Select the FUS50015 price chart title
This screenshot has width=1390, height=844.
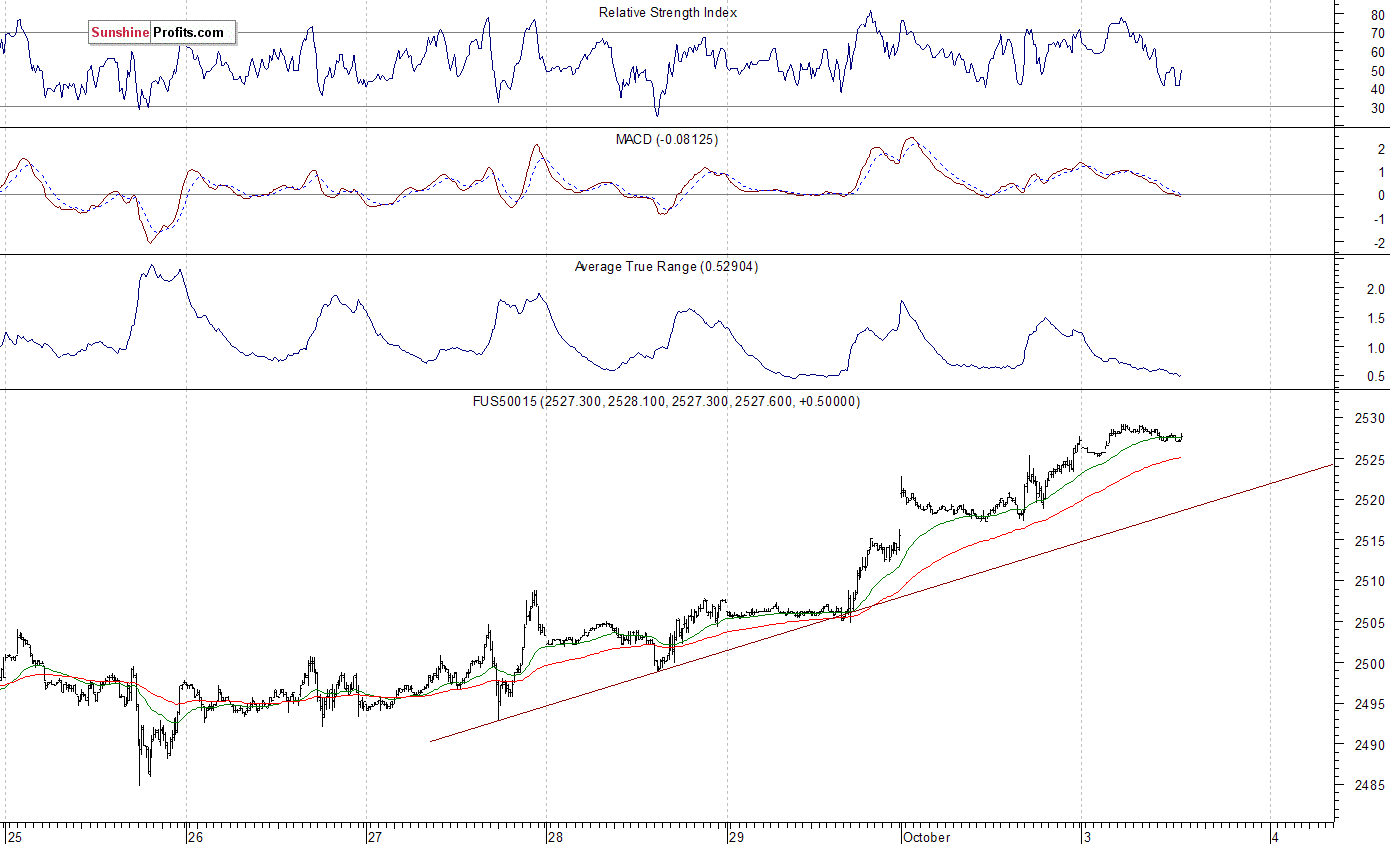(x=666, y=401)
